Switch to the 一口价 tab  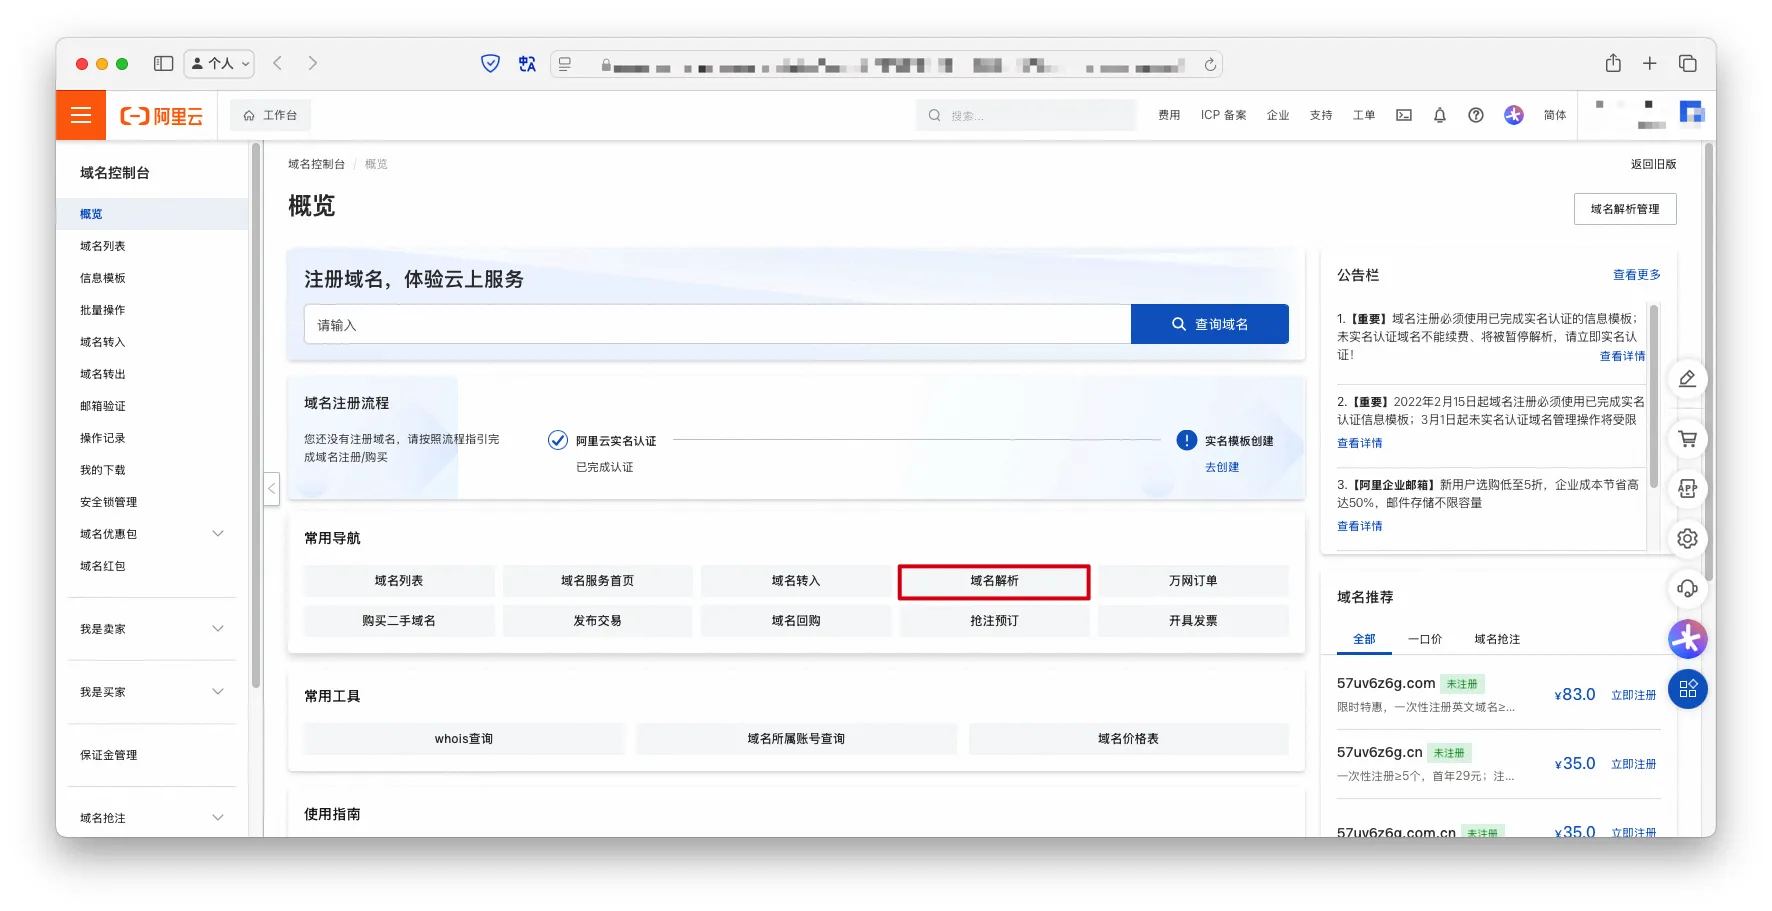[x=1424, y=639]
